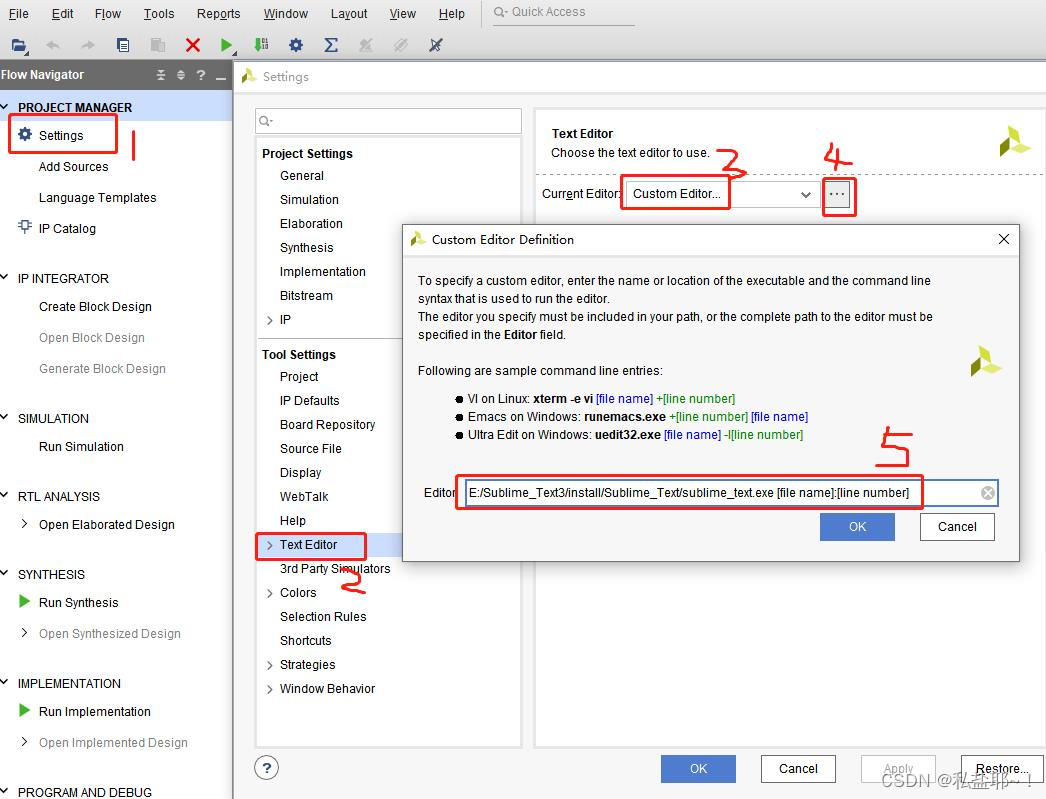The height and width of the screenshot is (799, 1046).
Task: Click the Redo arrow in toolbar
Action: (87, 45)
